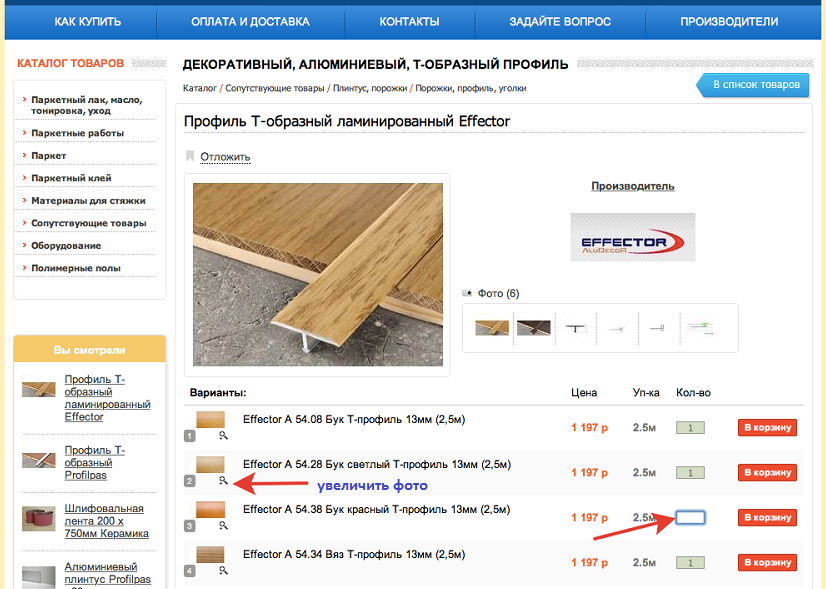This screenshot has height=589, width=826.
Task: Open Порожки, профиль, уголки breadcrumb link
Action: (x=470, y=89)
